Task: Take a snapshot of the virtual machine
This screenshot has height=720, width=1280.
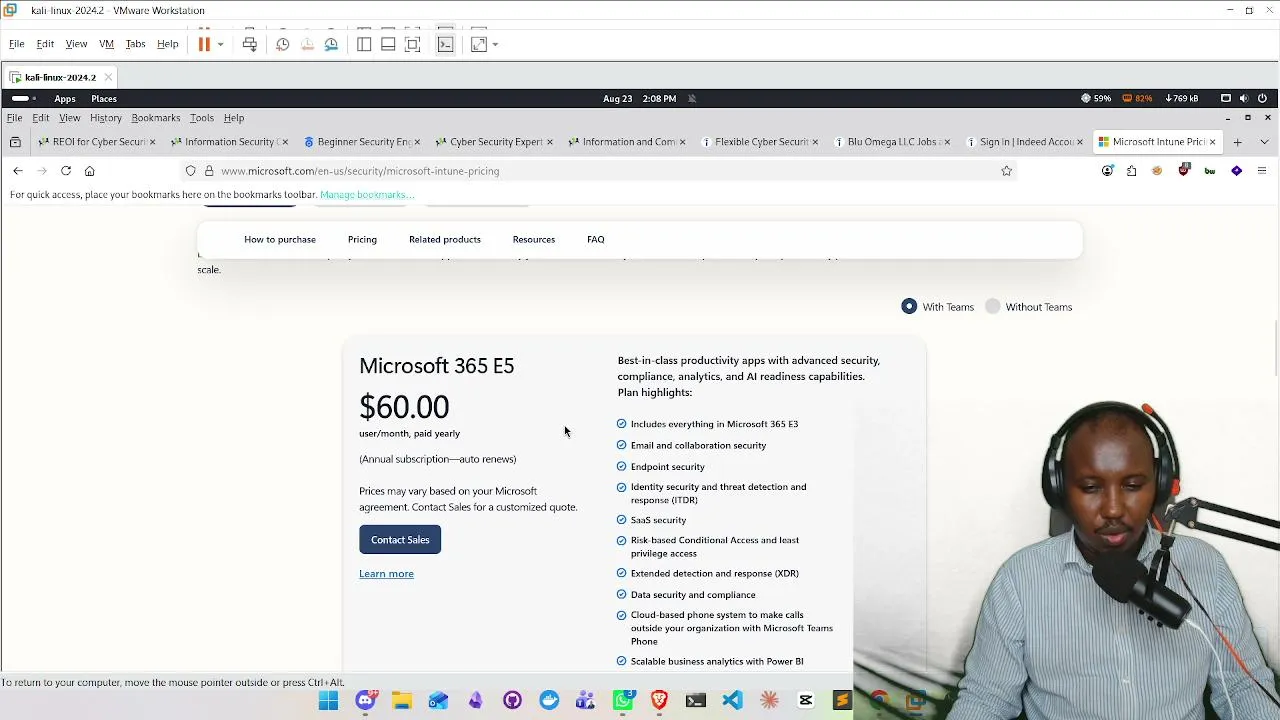Action: (283, 44)
